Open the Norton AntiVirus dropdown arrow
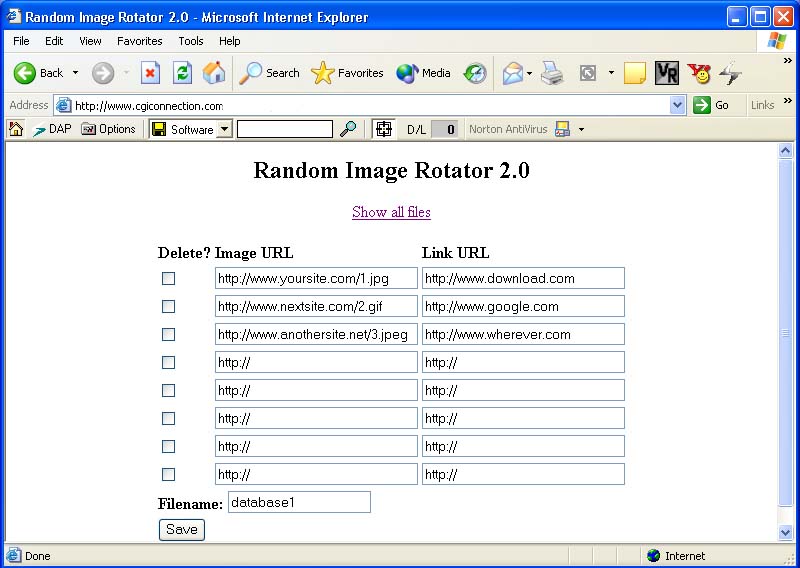The width and height of the screenshot is (800, 568). [581, 130]
